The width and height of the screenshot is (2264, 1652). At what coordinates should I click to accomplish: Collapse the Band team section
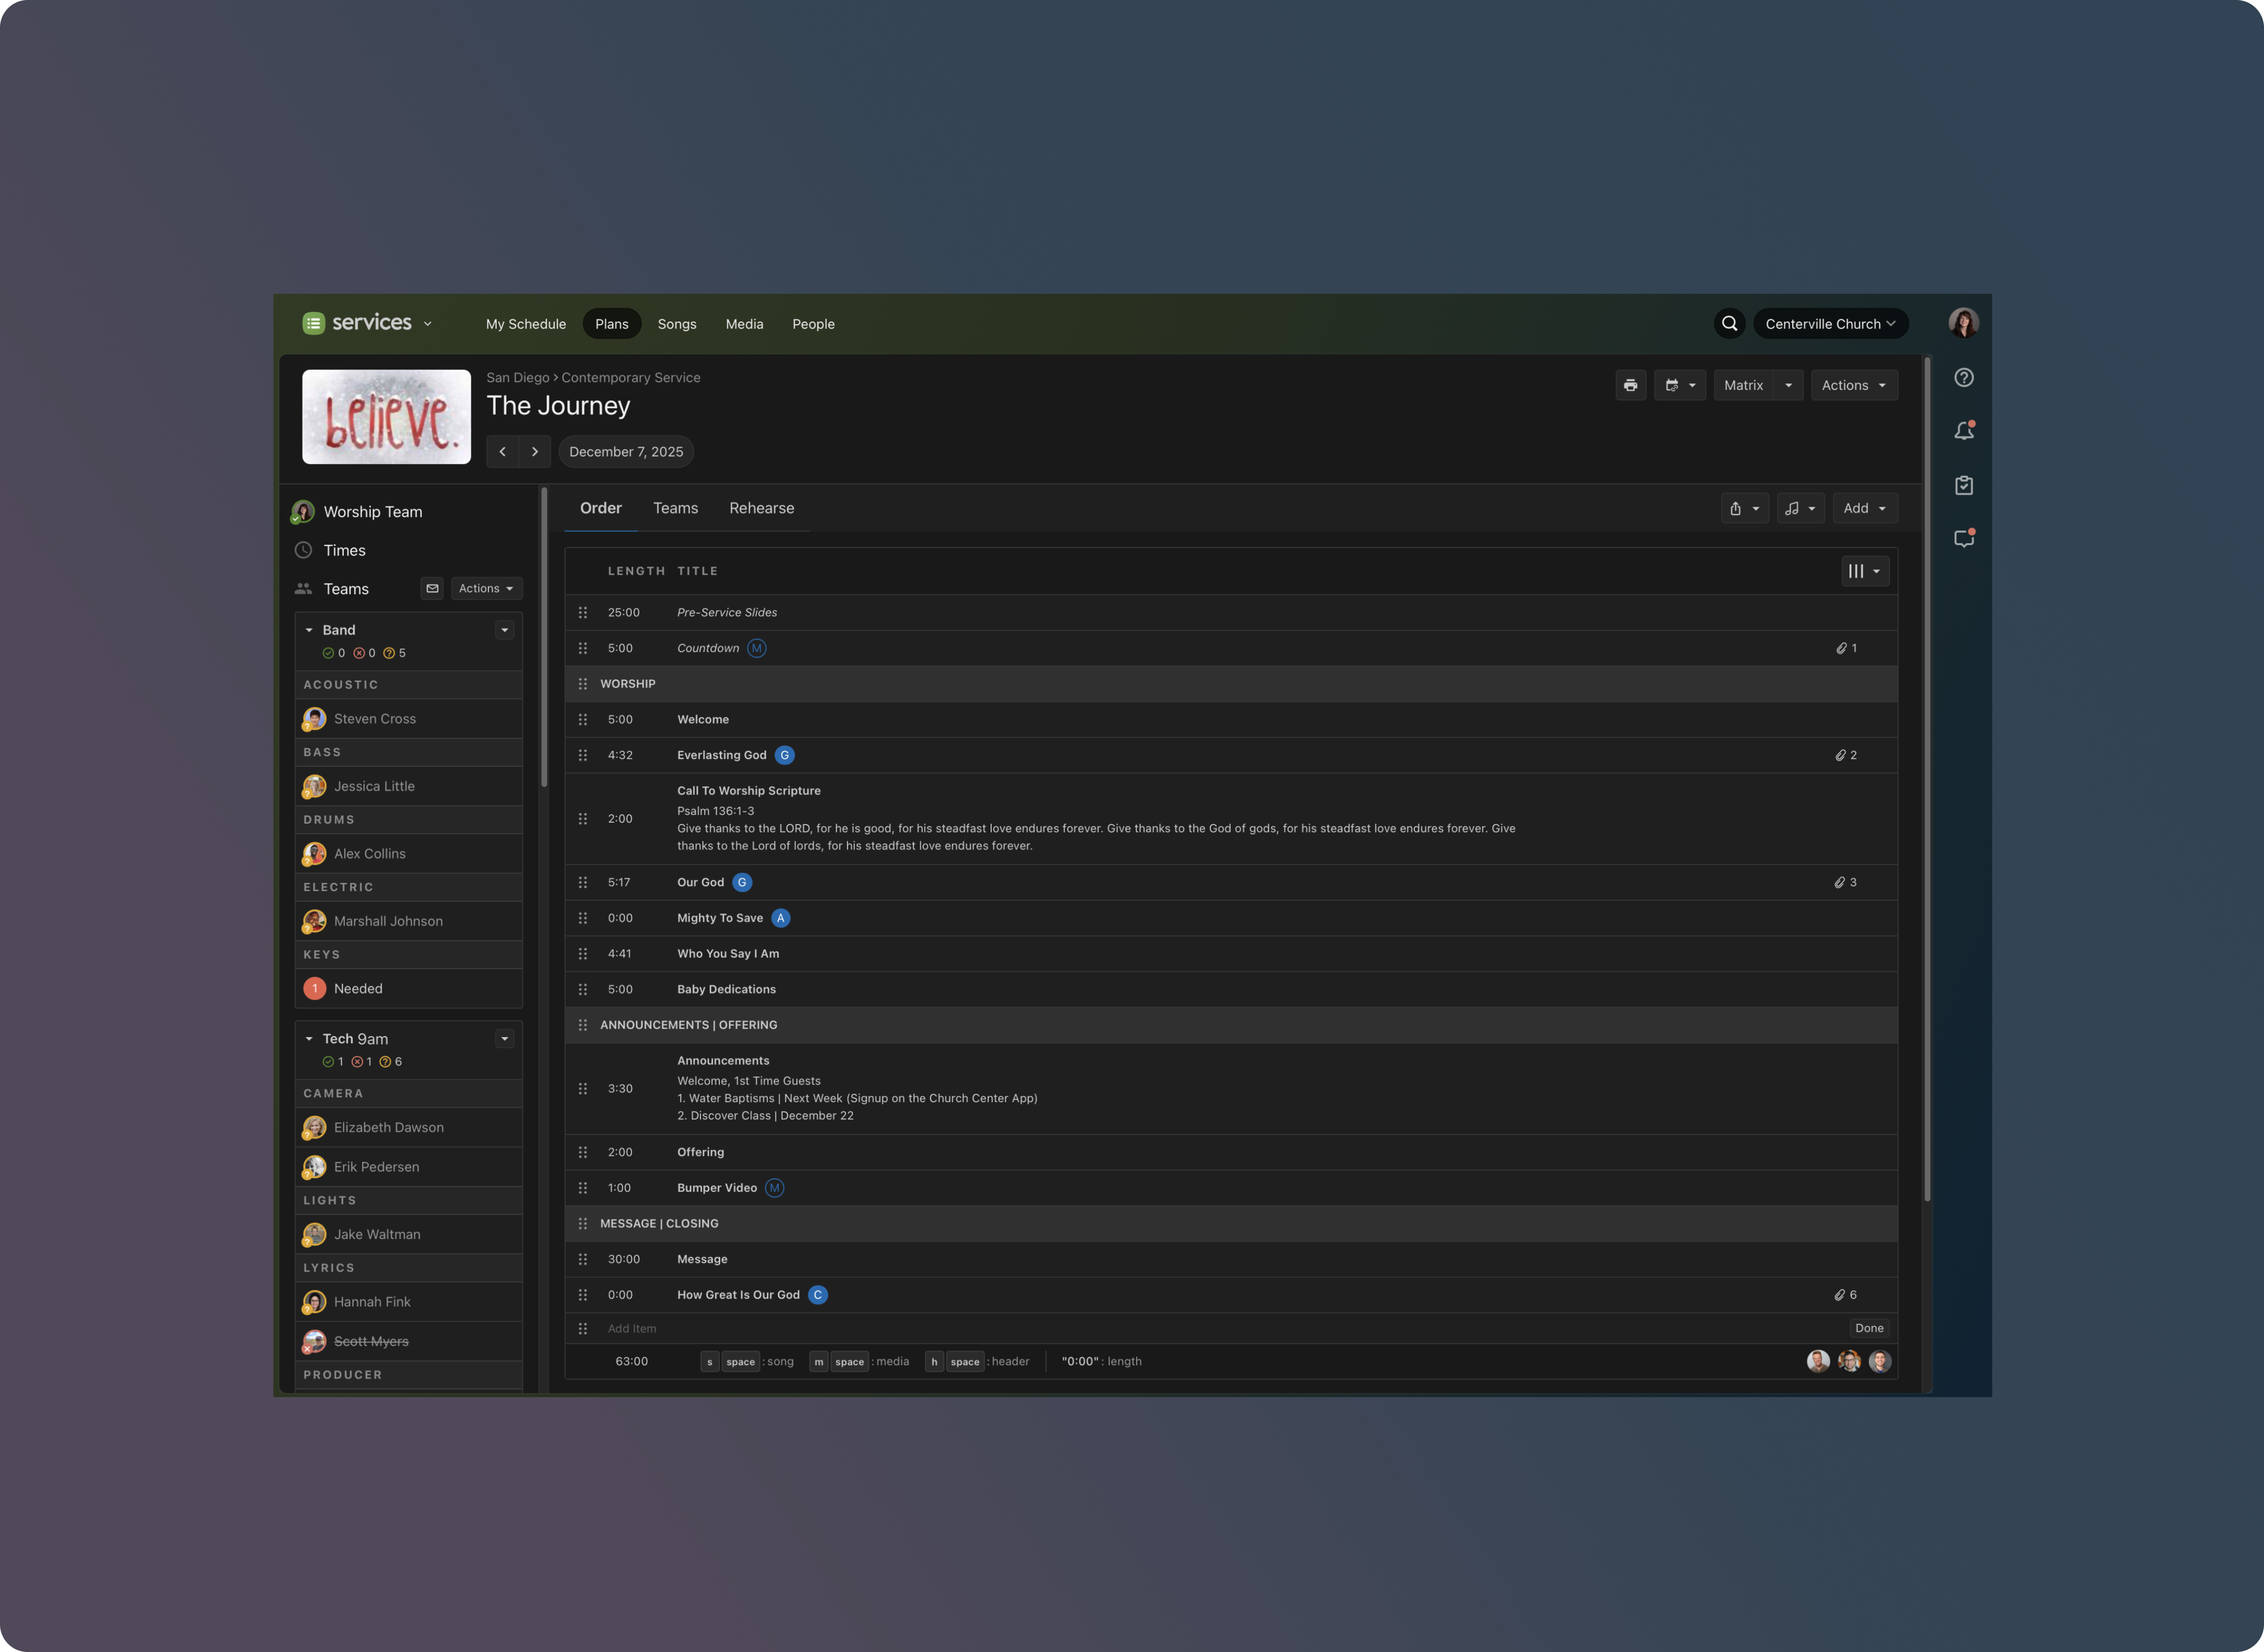pos(309,630)
